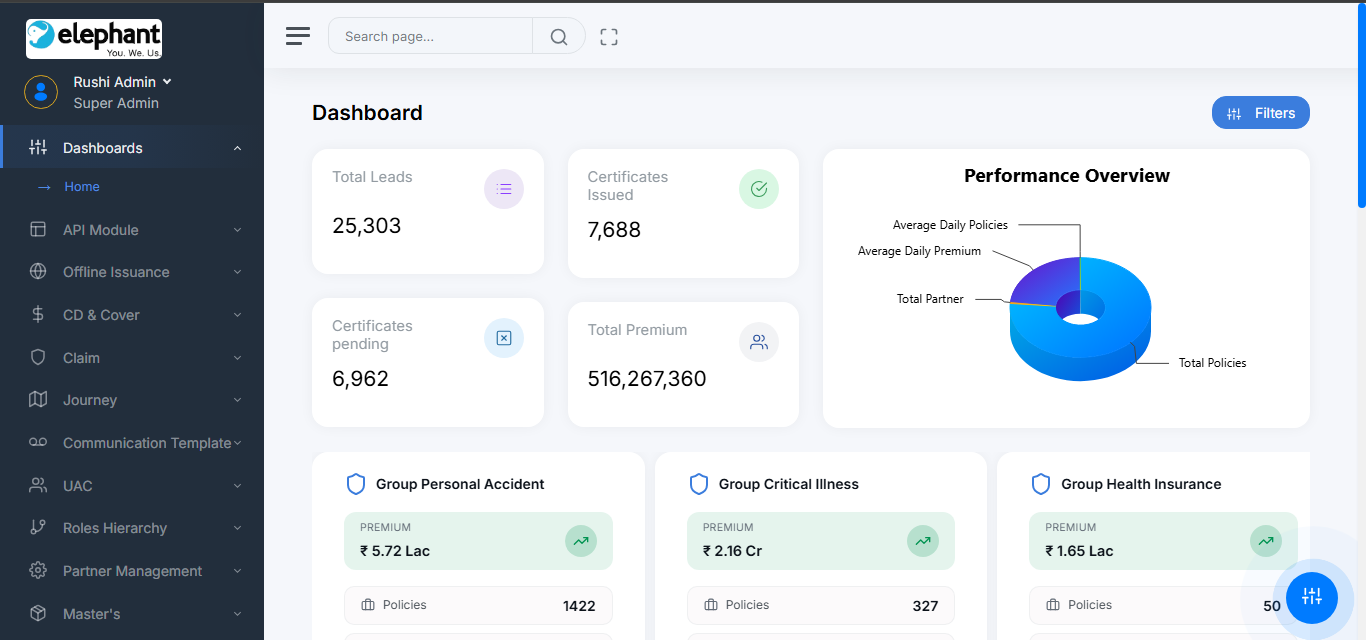This screenshot has width=1366, height=640.
Task: Select the Offline Issuance menu item
Action: click(116, 272)
